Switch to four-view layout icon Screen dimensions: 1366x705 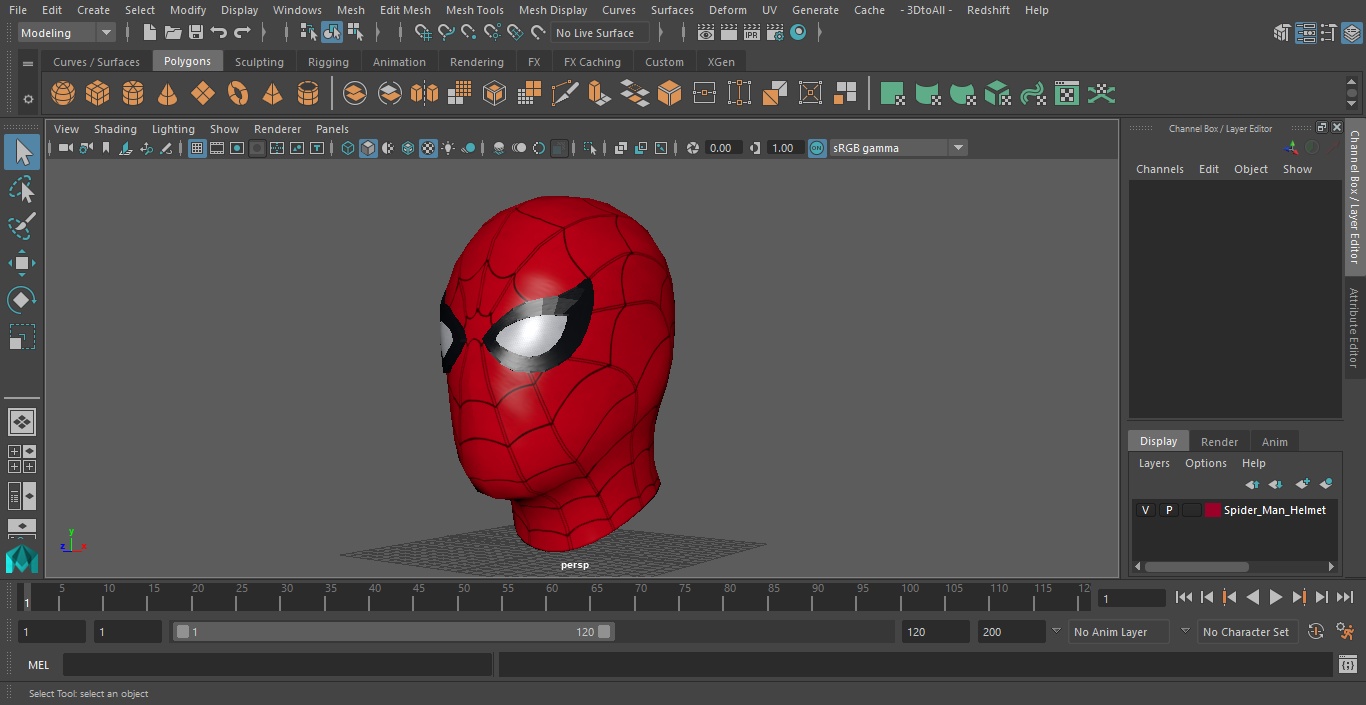click(22, 459)
